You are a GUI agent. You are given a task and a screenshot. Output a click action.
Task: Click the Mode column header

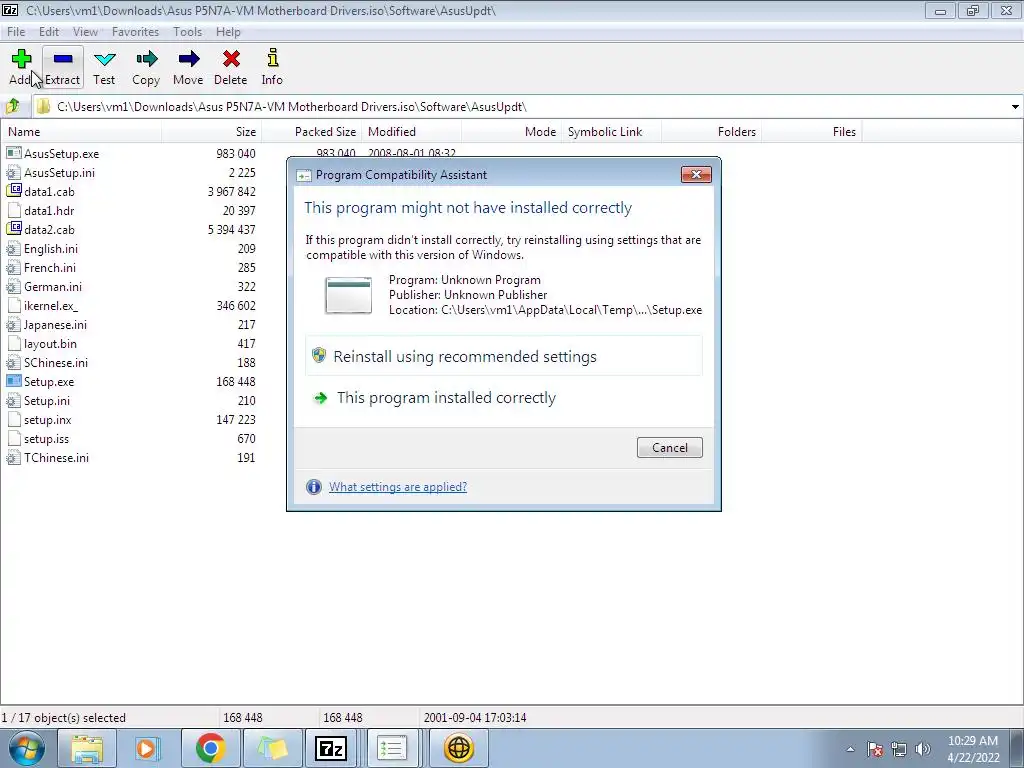point(511,131)
